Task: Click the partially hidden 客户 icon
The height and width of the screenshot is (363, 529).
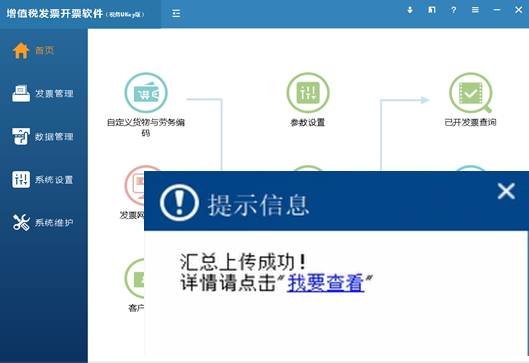Action: pos(134,278)
